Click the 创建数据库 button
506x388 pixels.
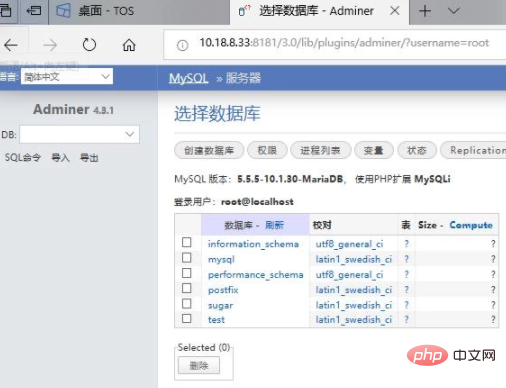209,150
